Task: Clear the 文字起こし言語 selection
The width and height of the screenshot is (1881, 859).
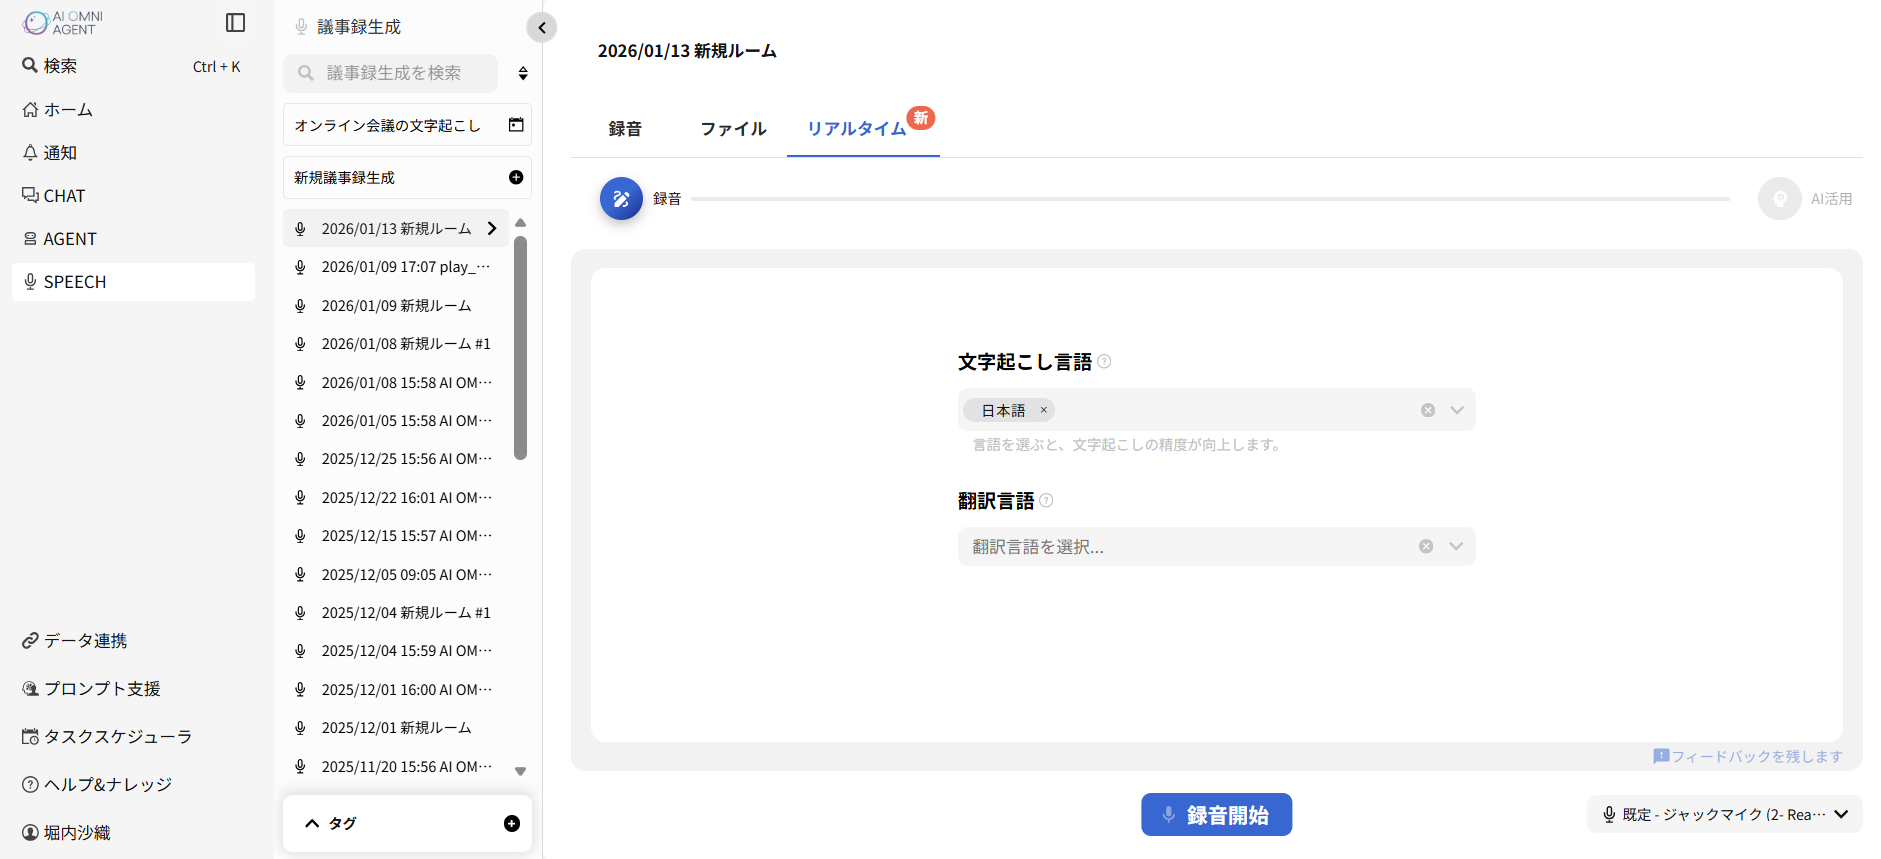Action: click(x=1428, y=410)
